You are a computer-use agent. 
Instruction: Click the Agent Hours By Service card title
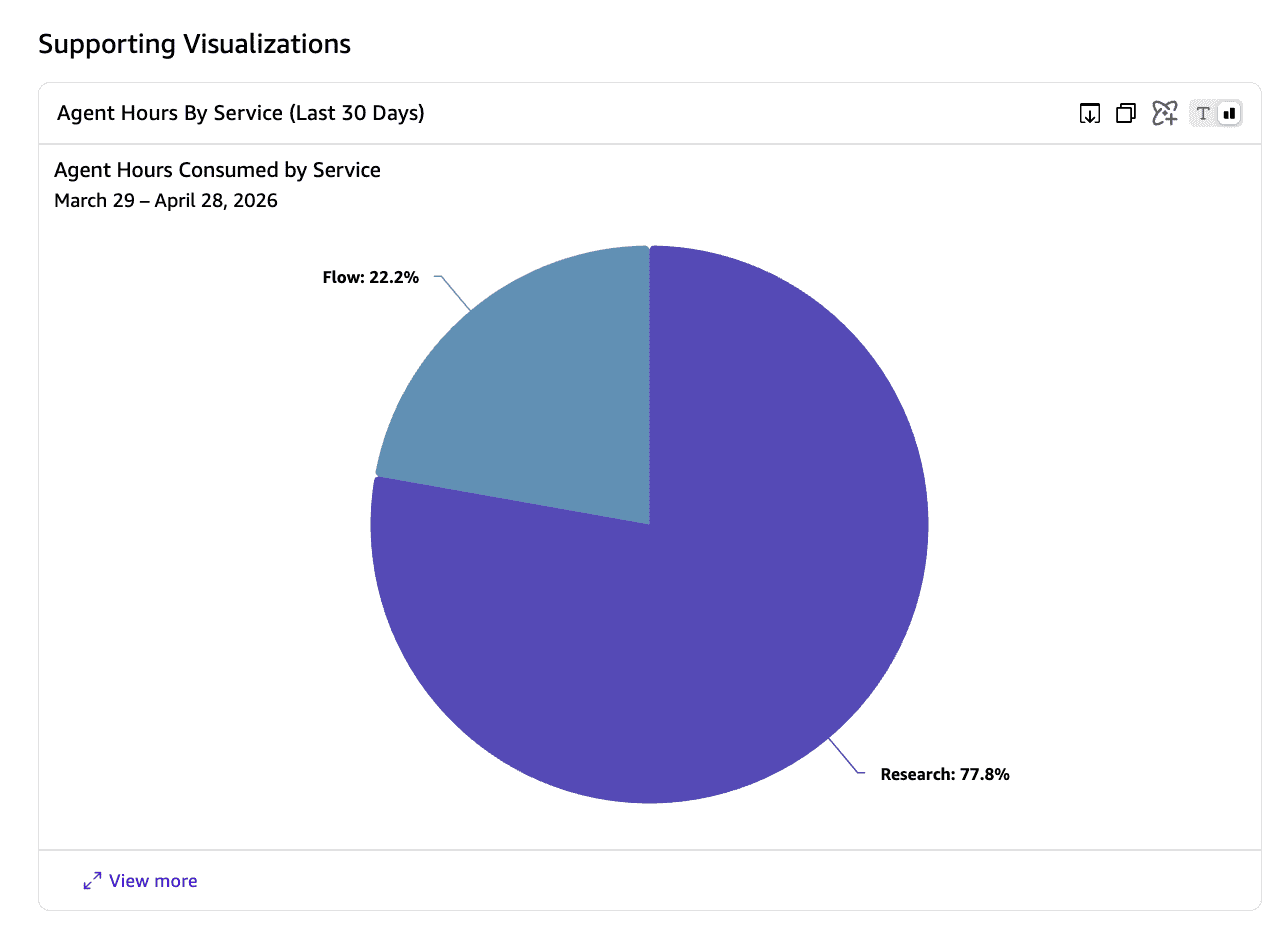[241, 113]
